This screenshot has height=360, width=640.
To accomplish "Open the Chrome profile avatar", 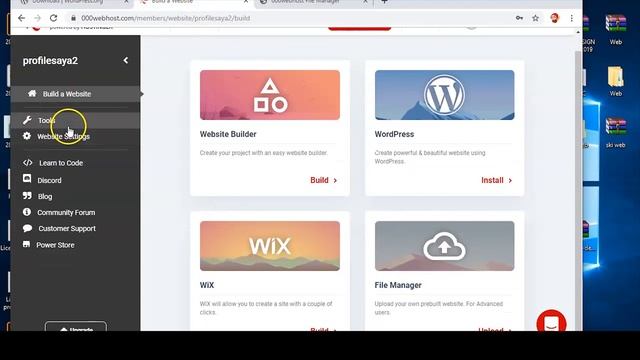I will pos(554,18).
